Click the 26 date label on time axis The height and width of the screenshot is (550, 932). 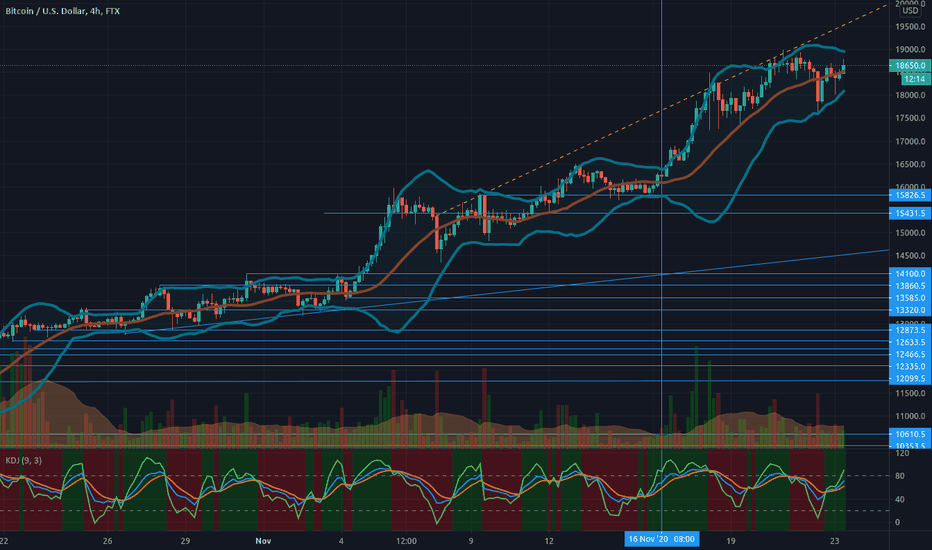click(107, 540)
